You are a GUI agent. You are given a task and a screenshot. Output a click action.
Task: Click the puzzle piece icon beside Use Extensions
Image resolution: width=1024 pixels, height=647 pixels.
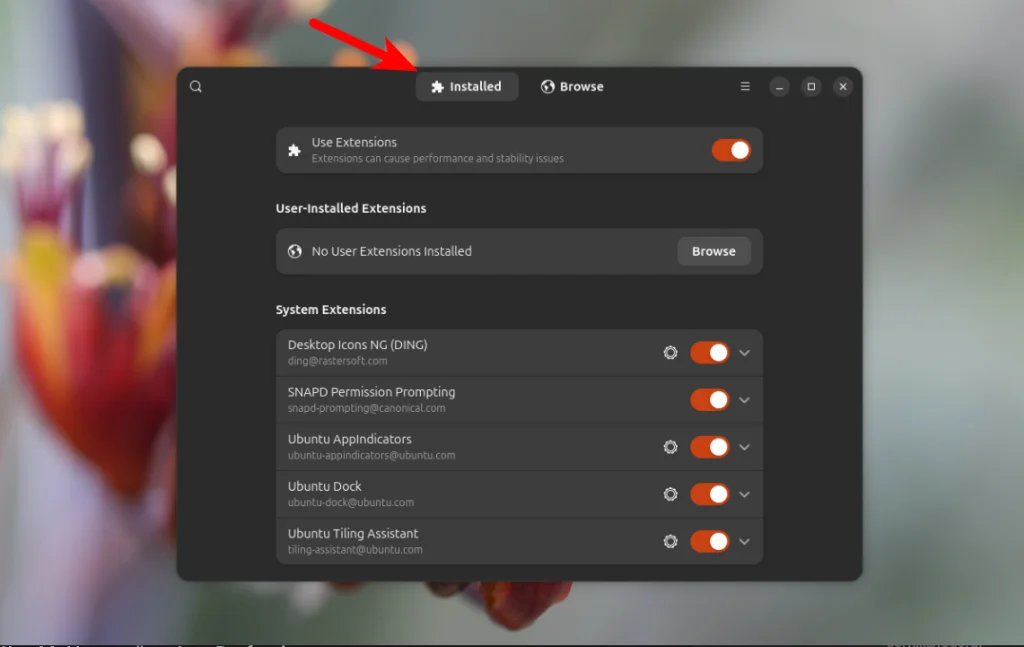(294, 149)
